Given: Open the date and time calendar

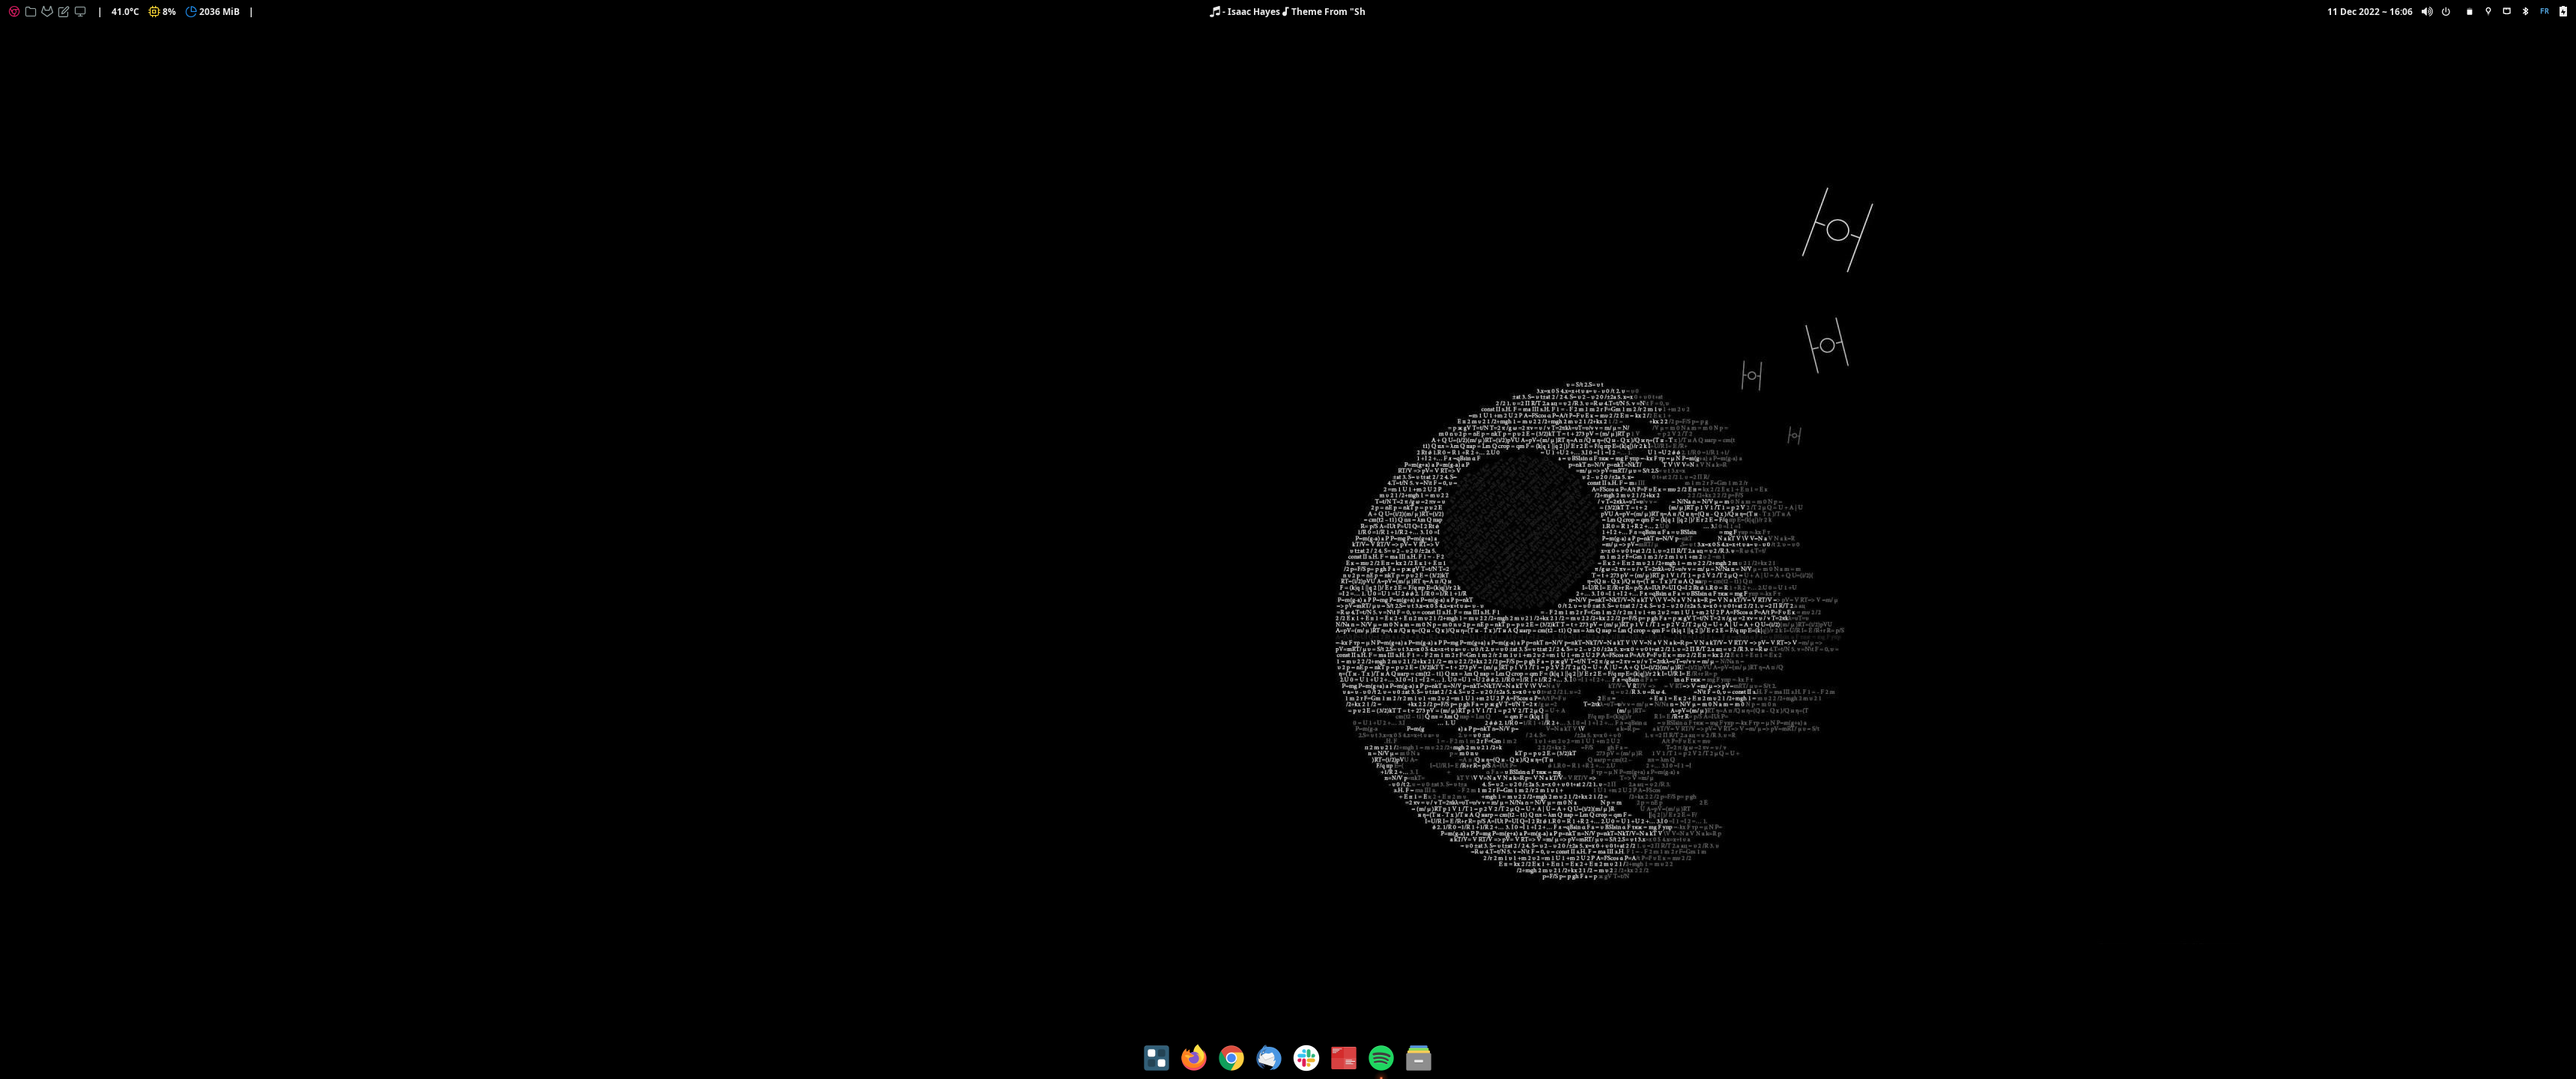Looking at the screenshot, I should coord(2369,12).
